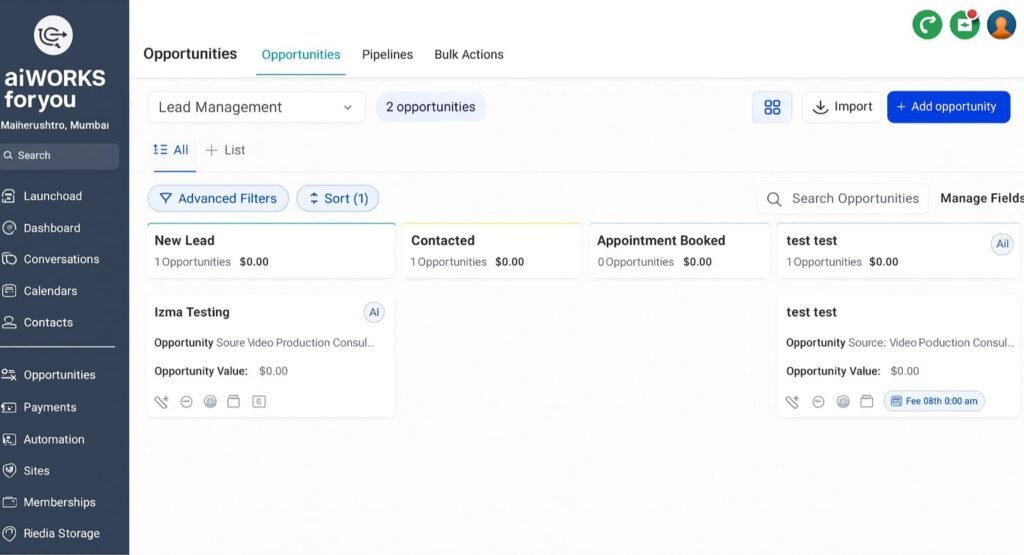Click the Search Opportunities field
The image size is (1024, 555).
point(853,198)
